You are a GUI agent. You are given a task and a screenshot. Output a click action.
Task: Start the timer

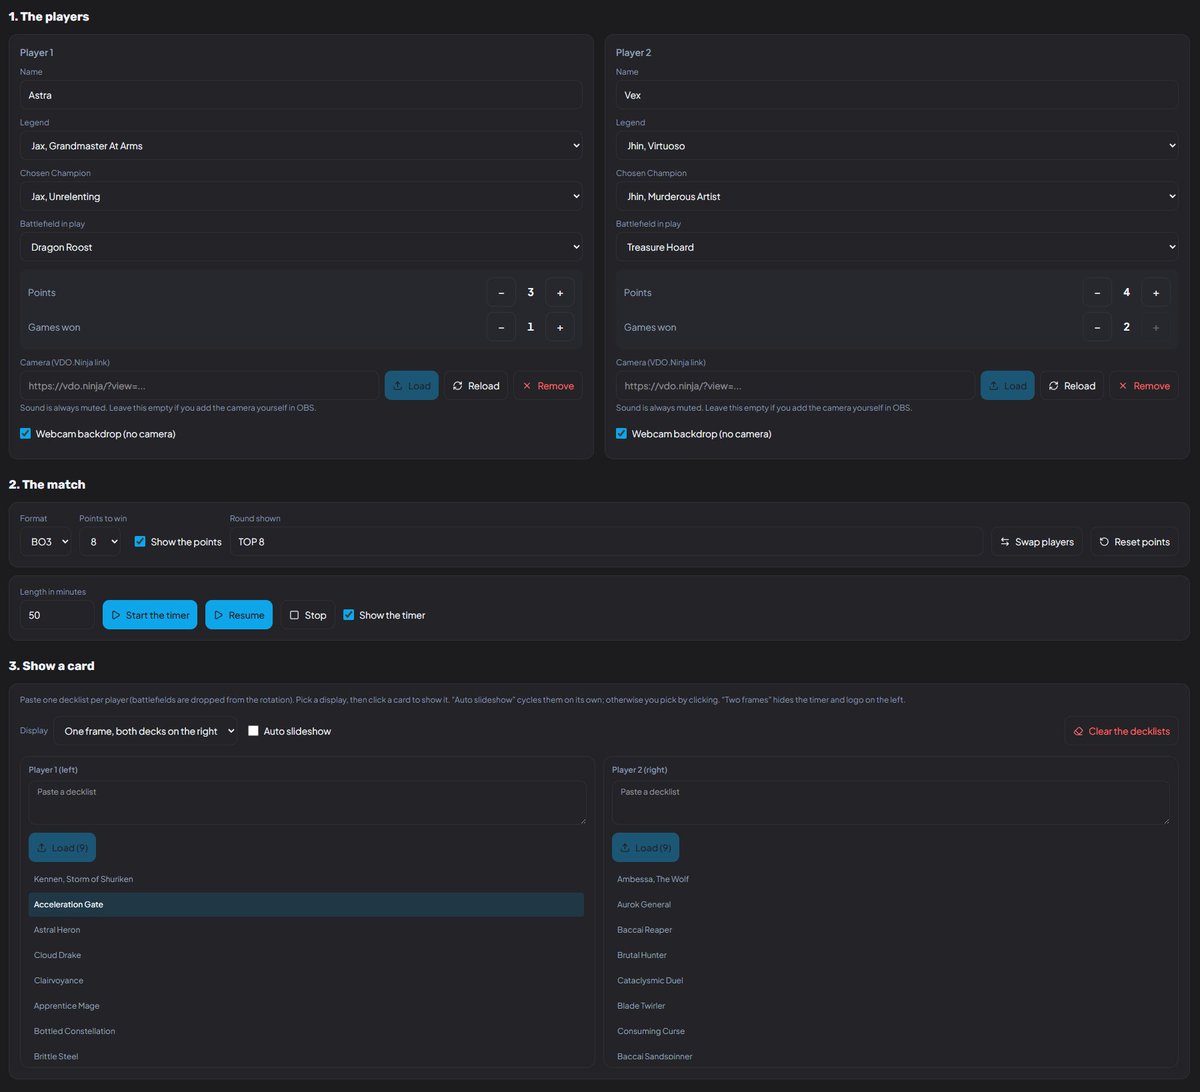point(150,615)
